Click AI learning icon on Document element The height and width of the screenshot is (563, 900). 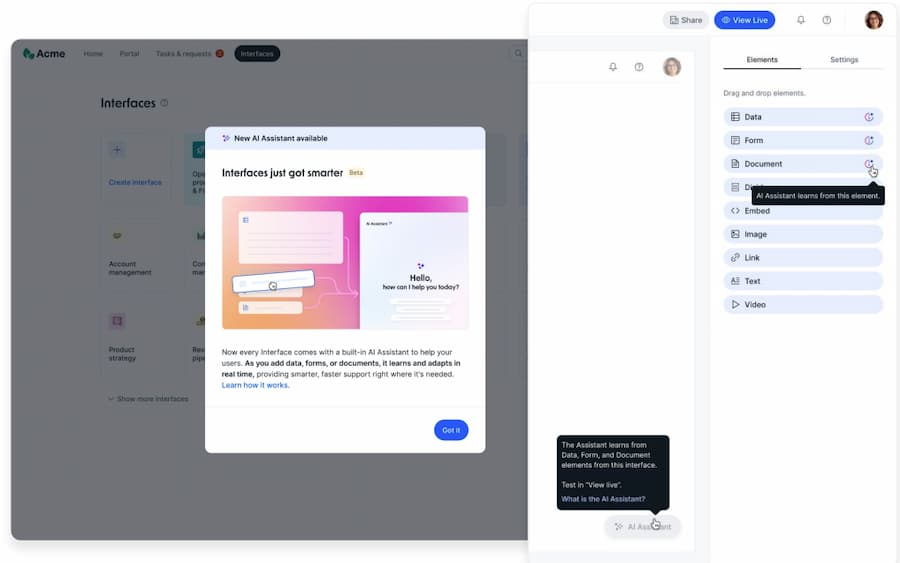tap(869, 164)
